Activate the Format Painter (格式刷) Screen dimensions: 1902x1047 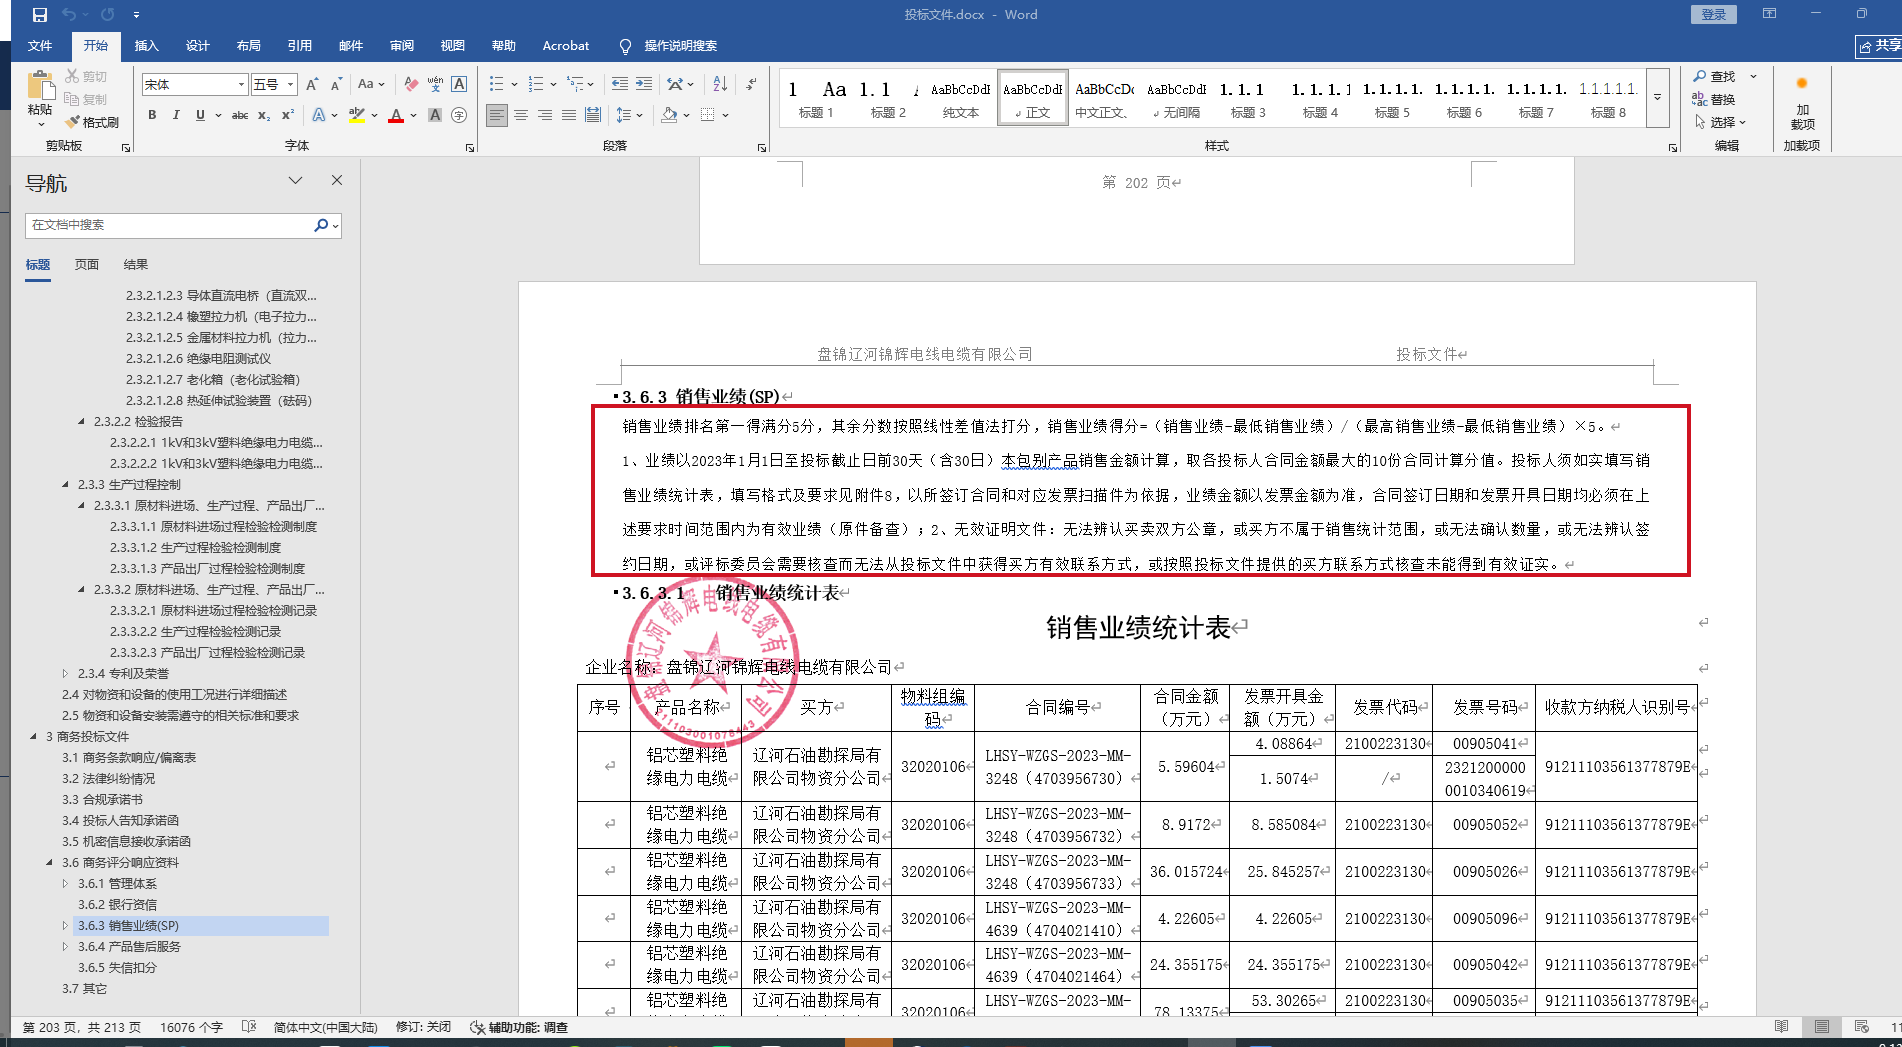click(x=92, y=122)
